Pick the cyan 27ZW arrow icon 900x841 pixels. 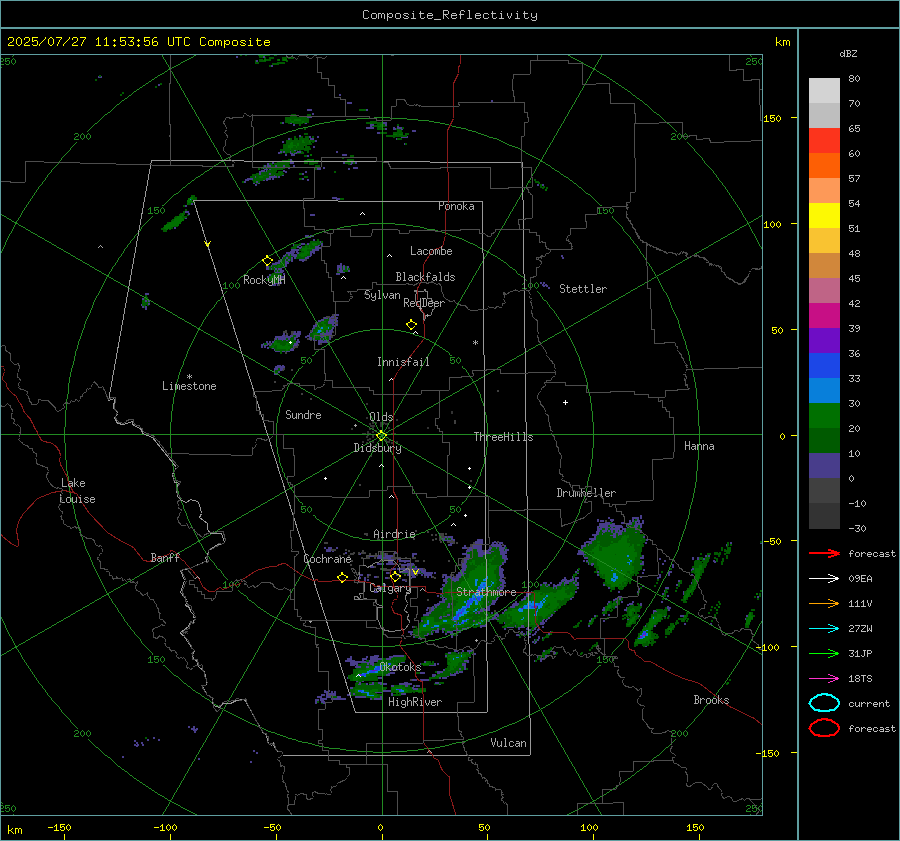point(824,629)
